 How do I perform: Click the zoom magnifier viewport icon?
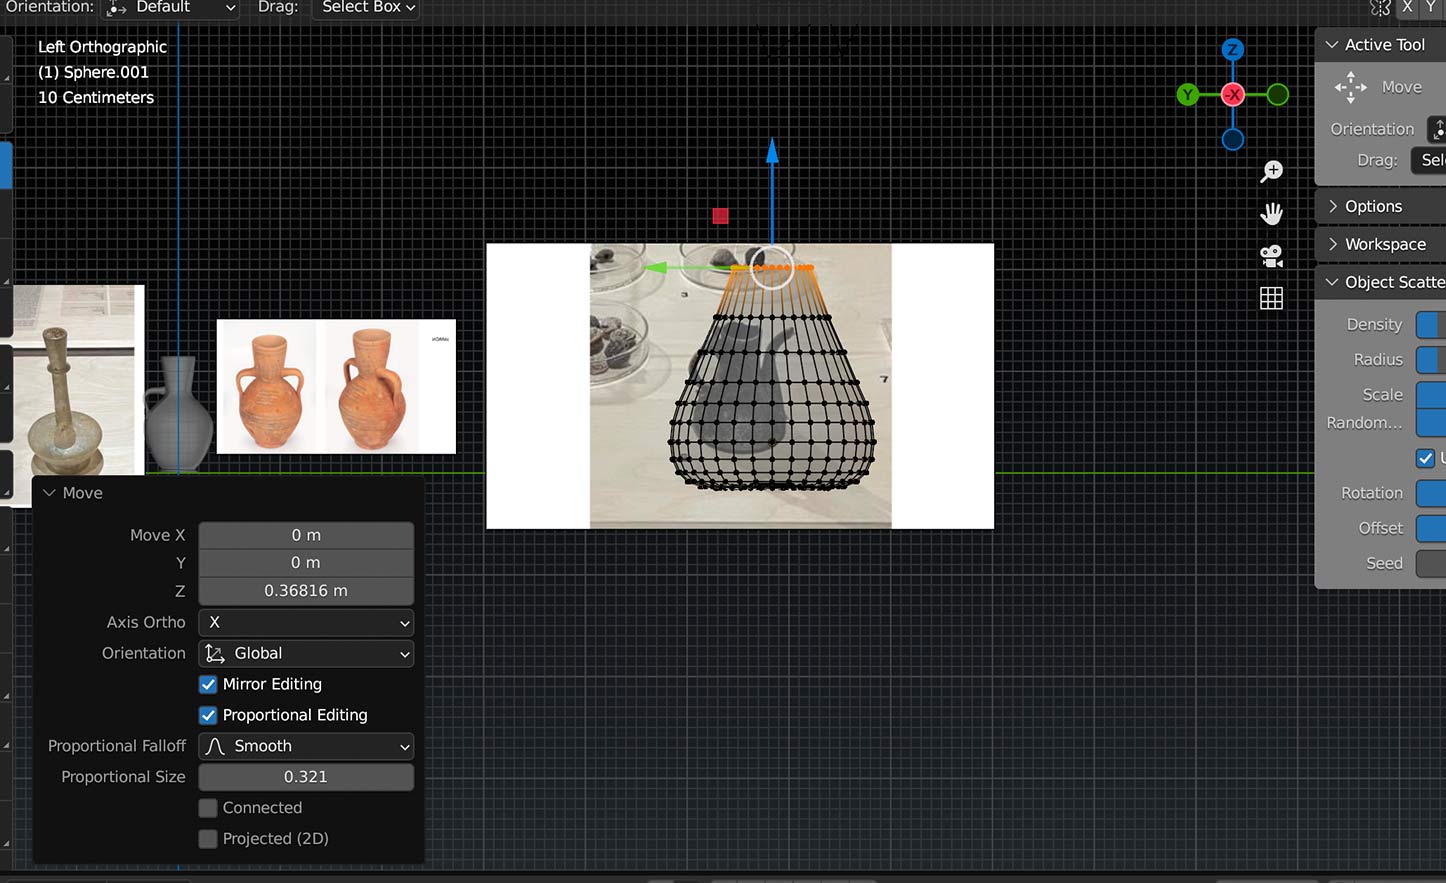1271,172
